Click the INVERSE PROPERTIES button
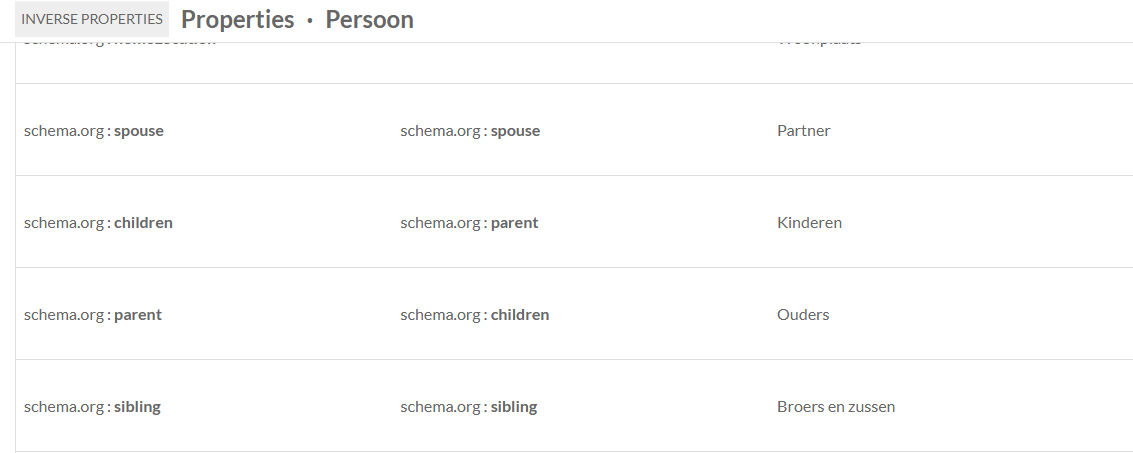The image size is (1133, 453). tap(92, 19)
